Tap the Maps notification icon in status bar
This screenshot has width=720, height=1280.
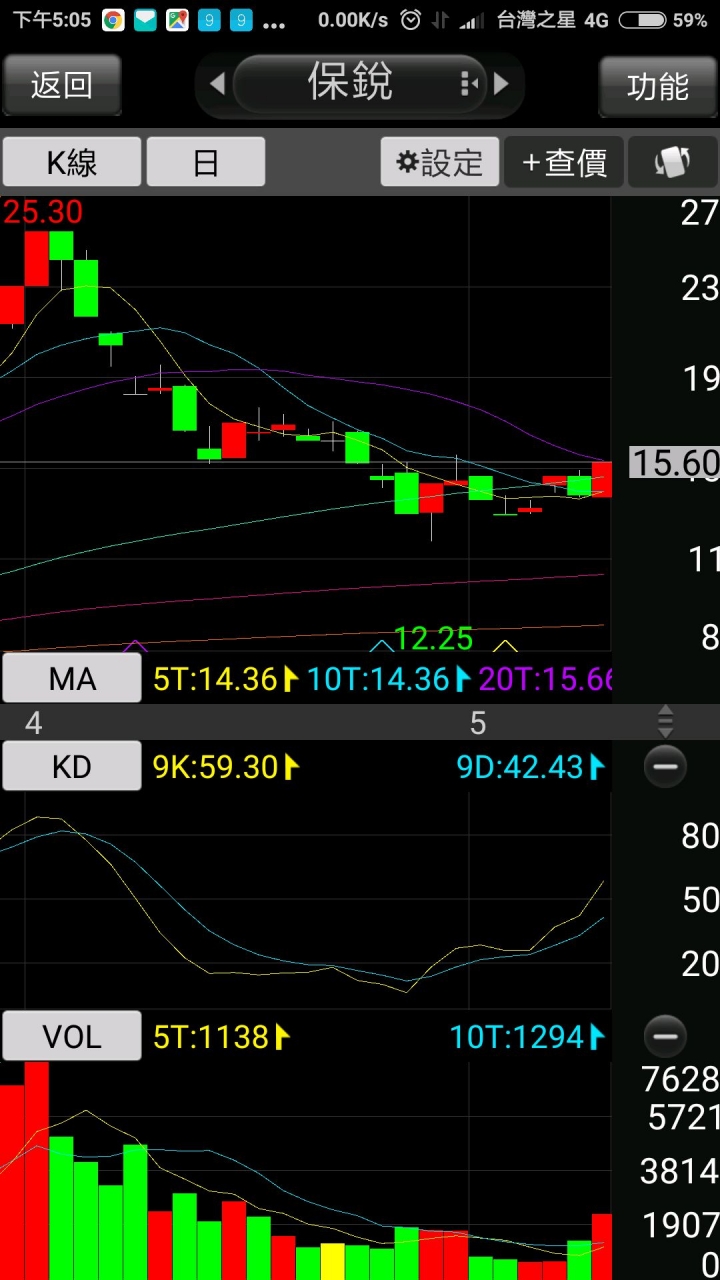(x=177, y=20)
